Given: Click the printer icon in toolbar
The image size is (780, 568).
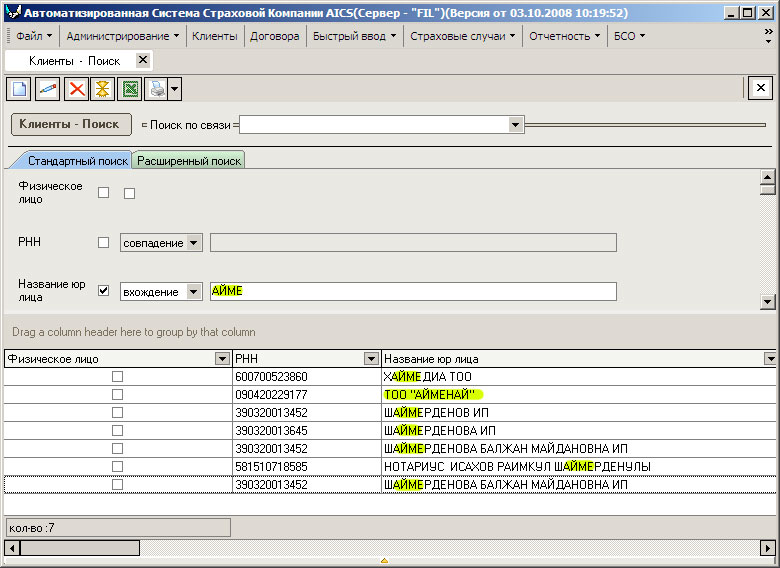Looking at the screenshot, I should 156,89.
